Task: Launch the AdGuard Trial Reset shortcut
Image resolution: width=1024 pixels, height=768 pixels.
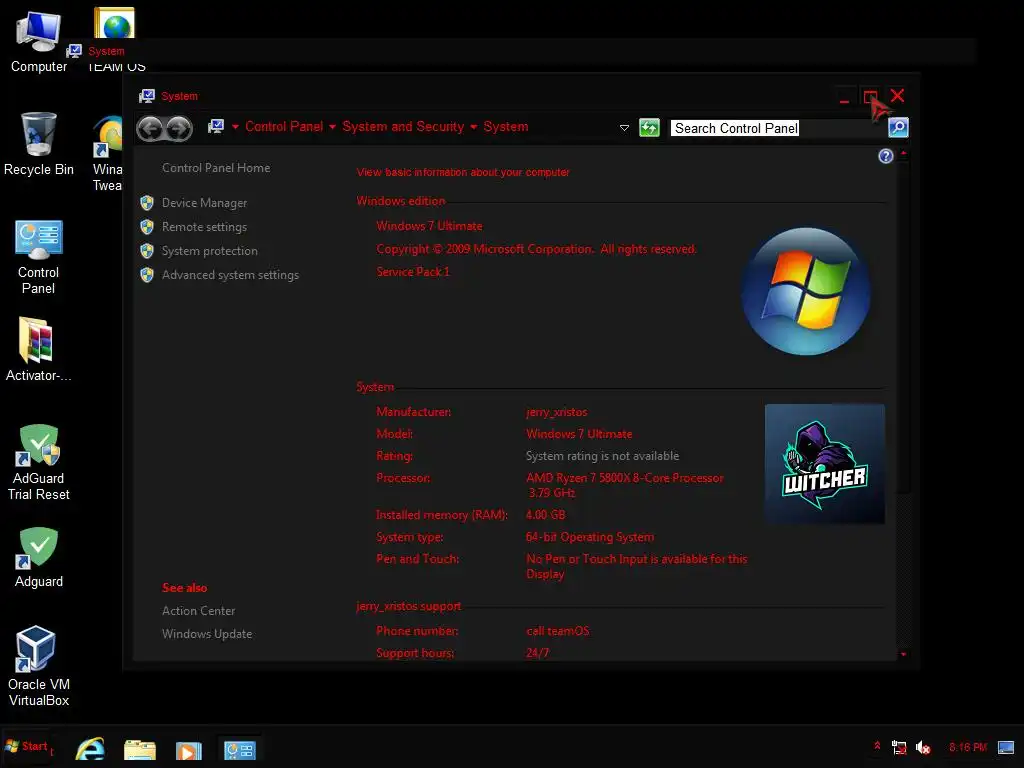Action: click(39, 462)
